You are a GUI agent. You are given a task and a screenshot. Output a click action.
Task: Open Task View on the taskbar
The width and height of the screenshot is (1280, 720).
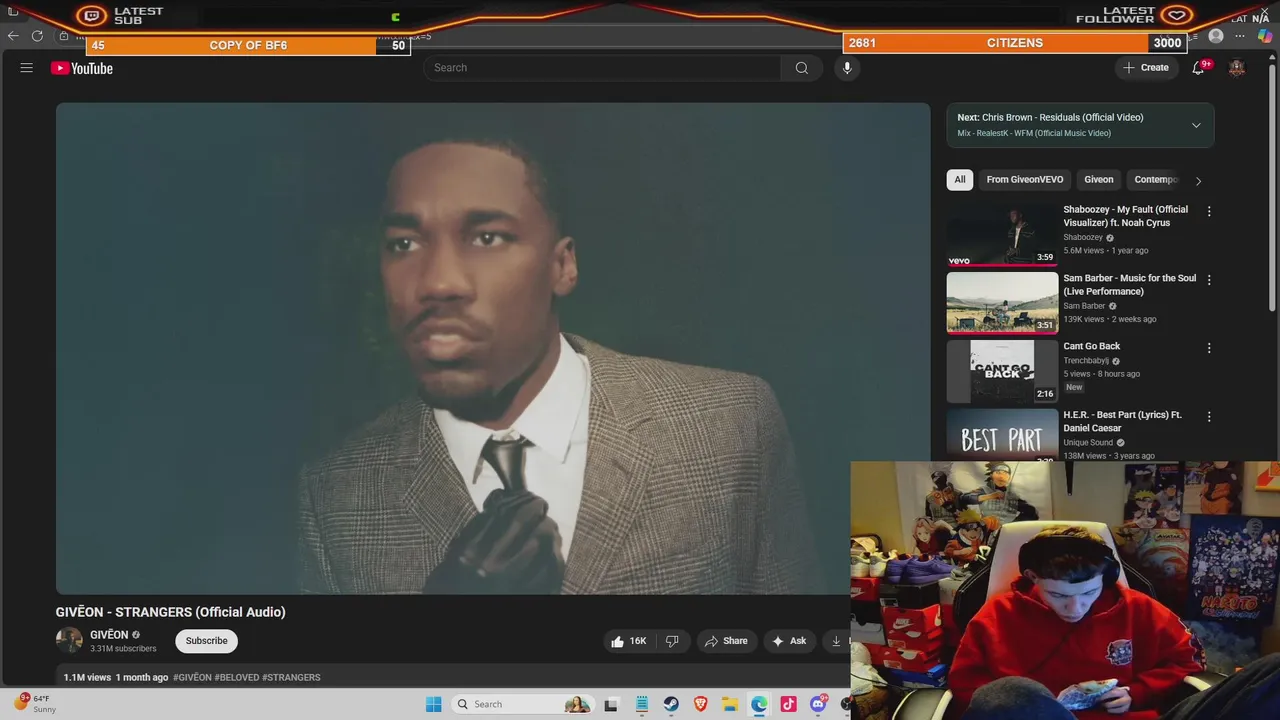coord(611,704)
